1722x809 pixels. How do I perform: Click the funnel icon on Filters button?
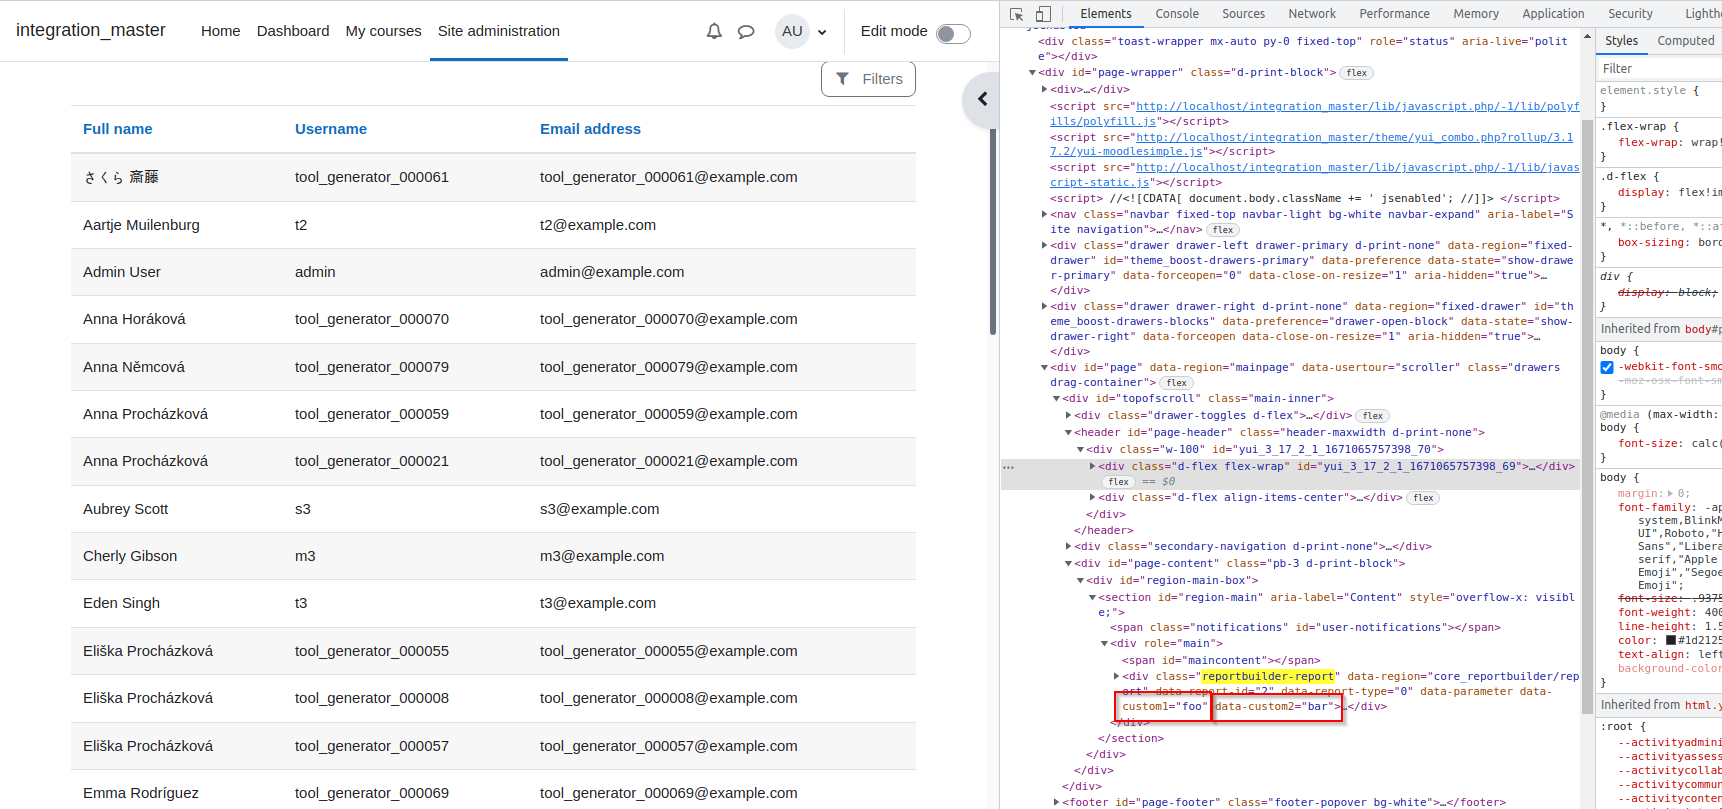[843, 79]
